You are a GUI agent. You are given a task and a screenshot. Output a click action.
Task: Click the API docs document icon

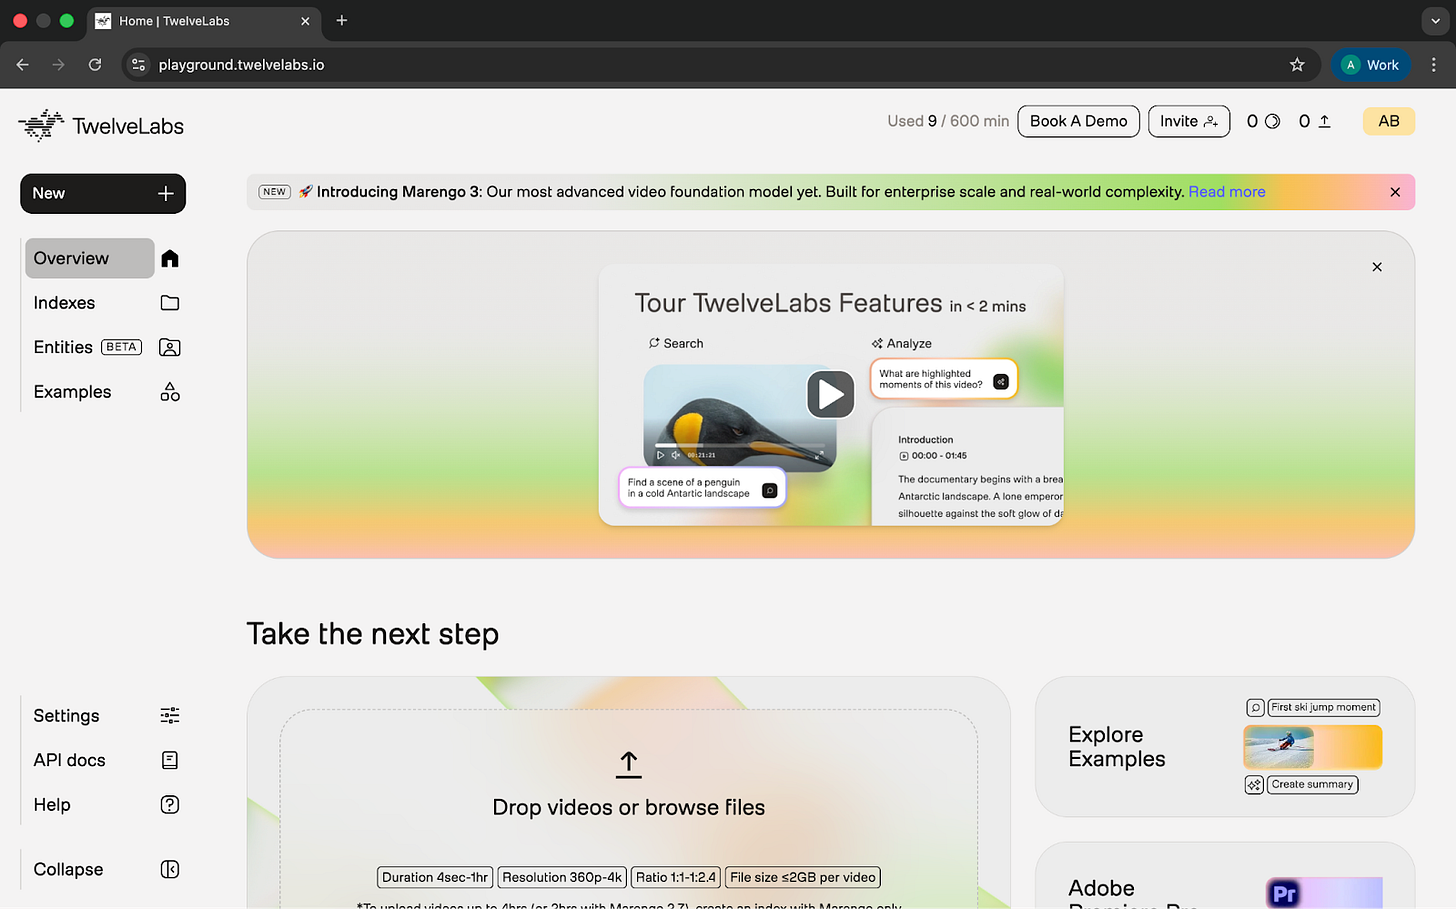point(170,761)
